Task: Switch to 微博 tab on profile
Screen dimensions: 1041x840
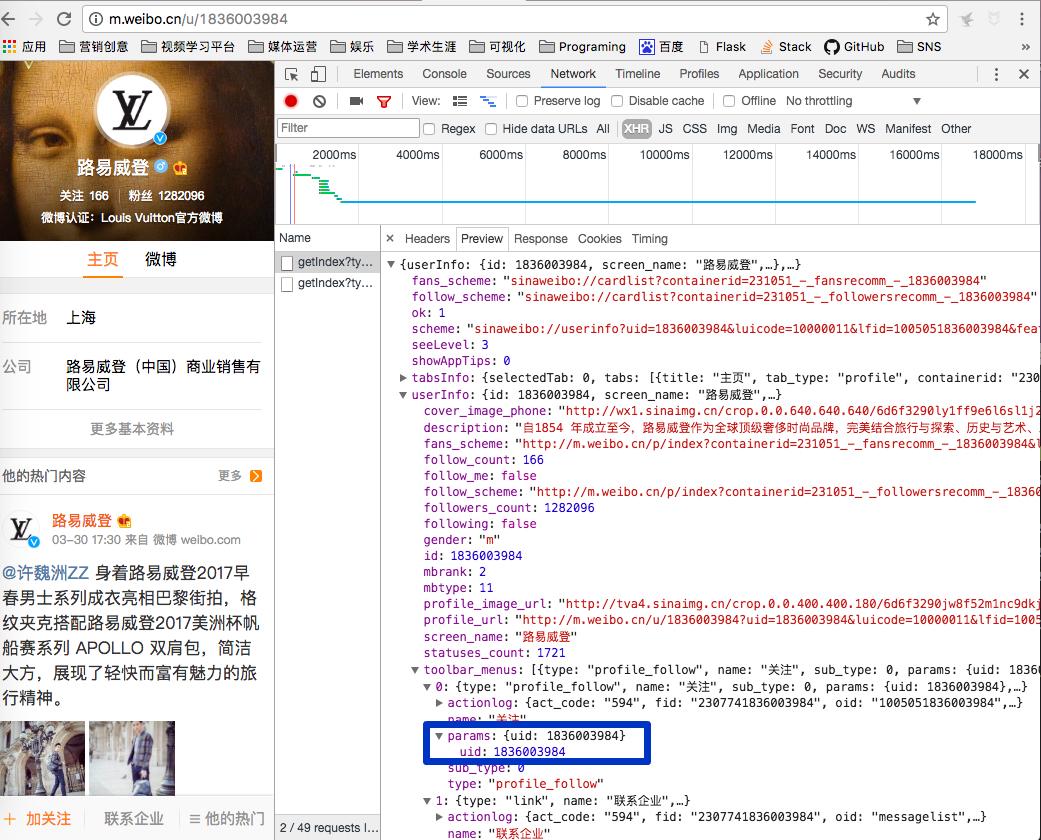Action: pos(161,259)
